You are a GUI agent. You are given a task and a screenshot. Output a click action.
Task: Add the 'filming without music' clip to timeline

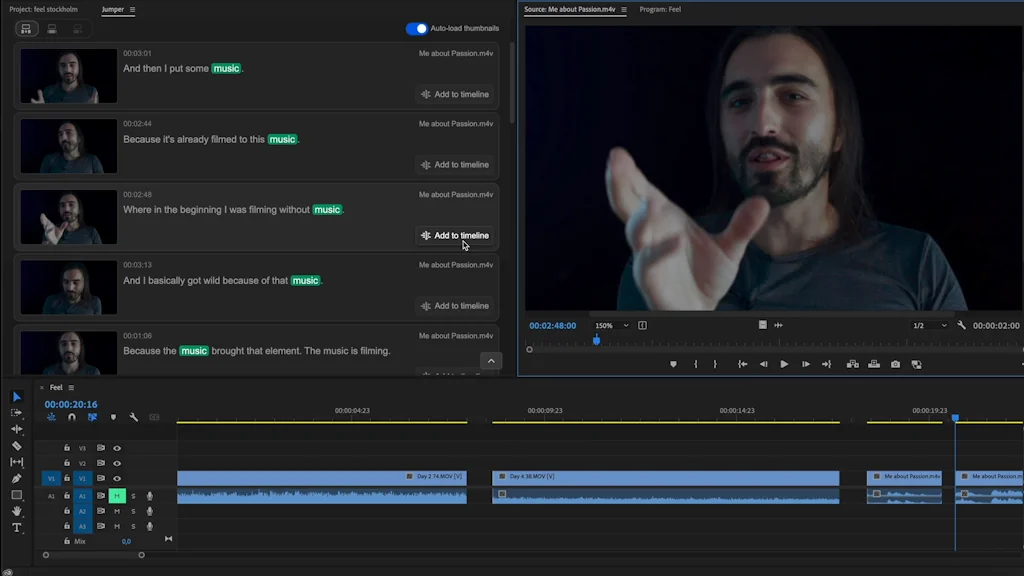pos(455,236)
